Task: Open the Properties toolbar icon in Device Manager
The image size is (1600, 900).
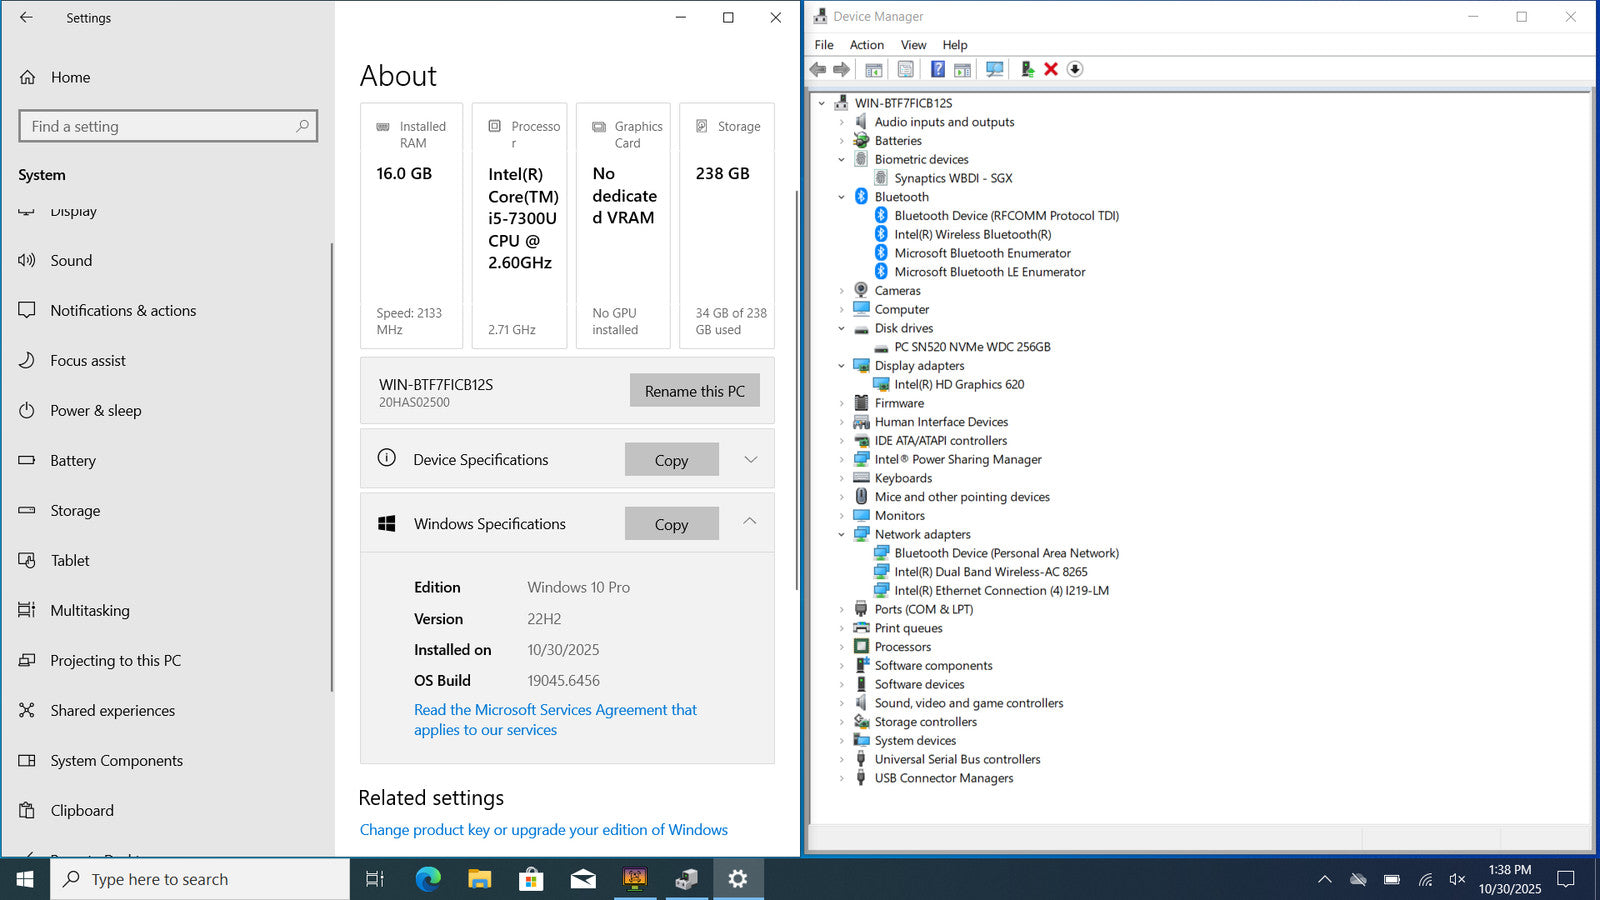Action: 905,69
